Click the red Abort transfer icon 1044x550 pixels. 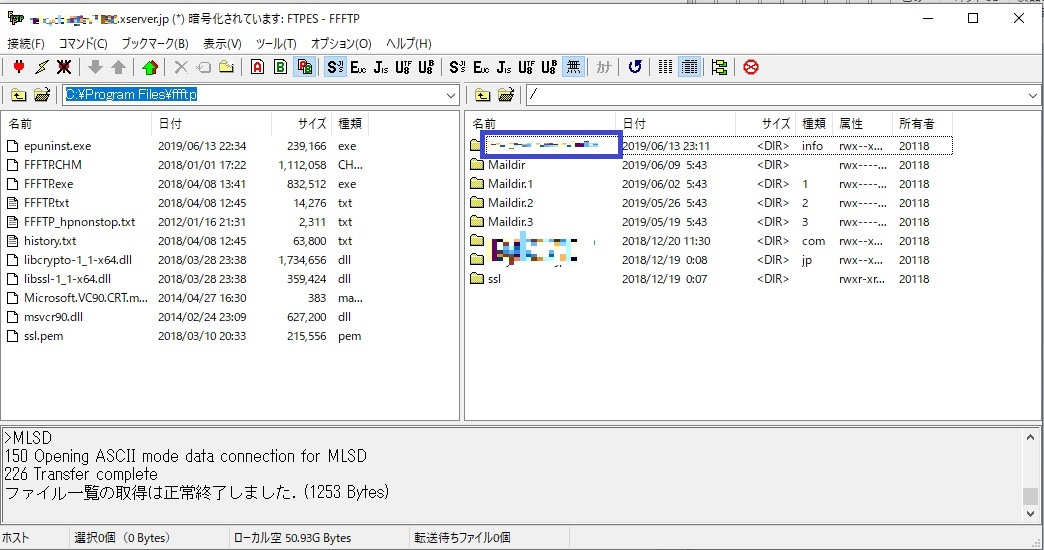click(x=751, y=67)
